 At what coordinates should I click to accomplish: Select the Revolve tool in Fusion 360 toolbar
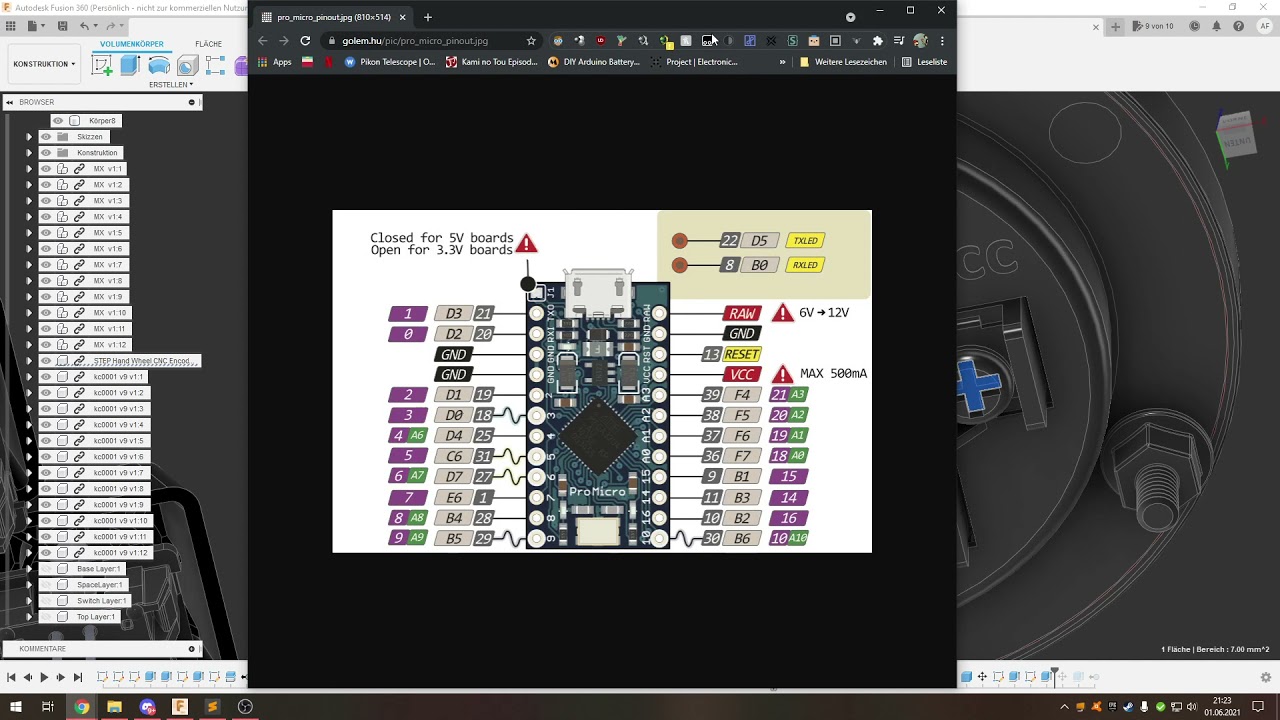[x=159, y=66]
